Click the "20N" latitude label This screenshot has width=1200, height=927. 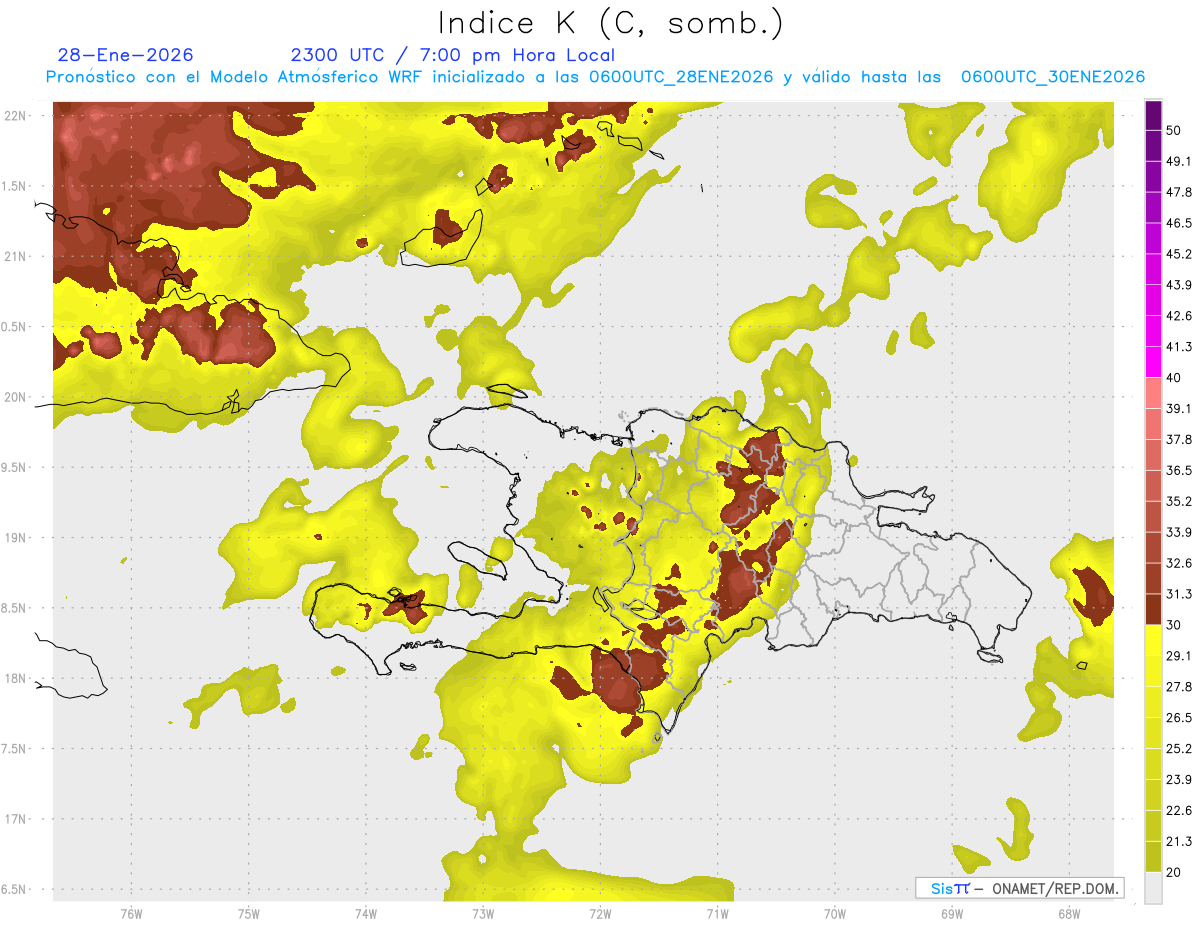pyautogui.click(x=17, y=397)
